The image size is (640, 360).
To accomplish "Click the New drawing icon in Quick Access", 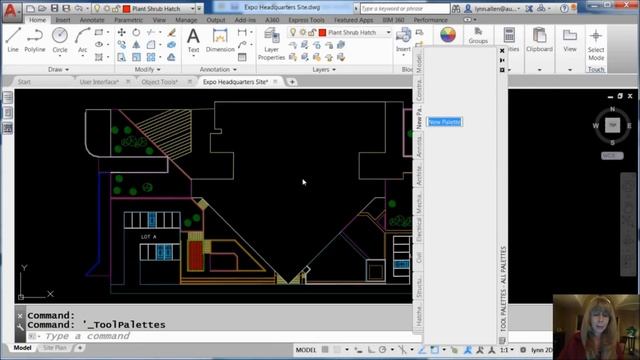I will tap(31, 8).
